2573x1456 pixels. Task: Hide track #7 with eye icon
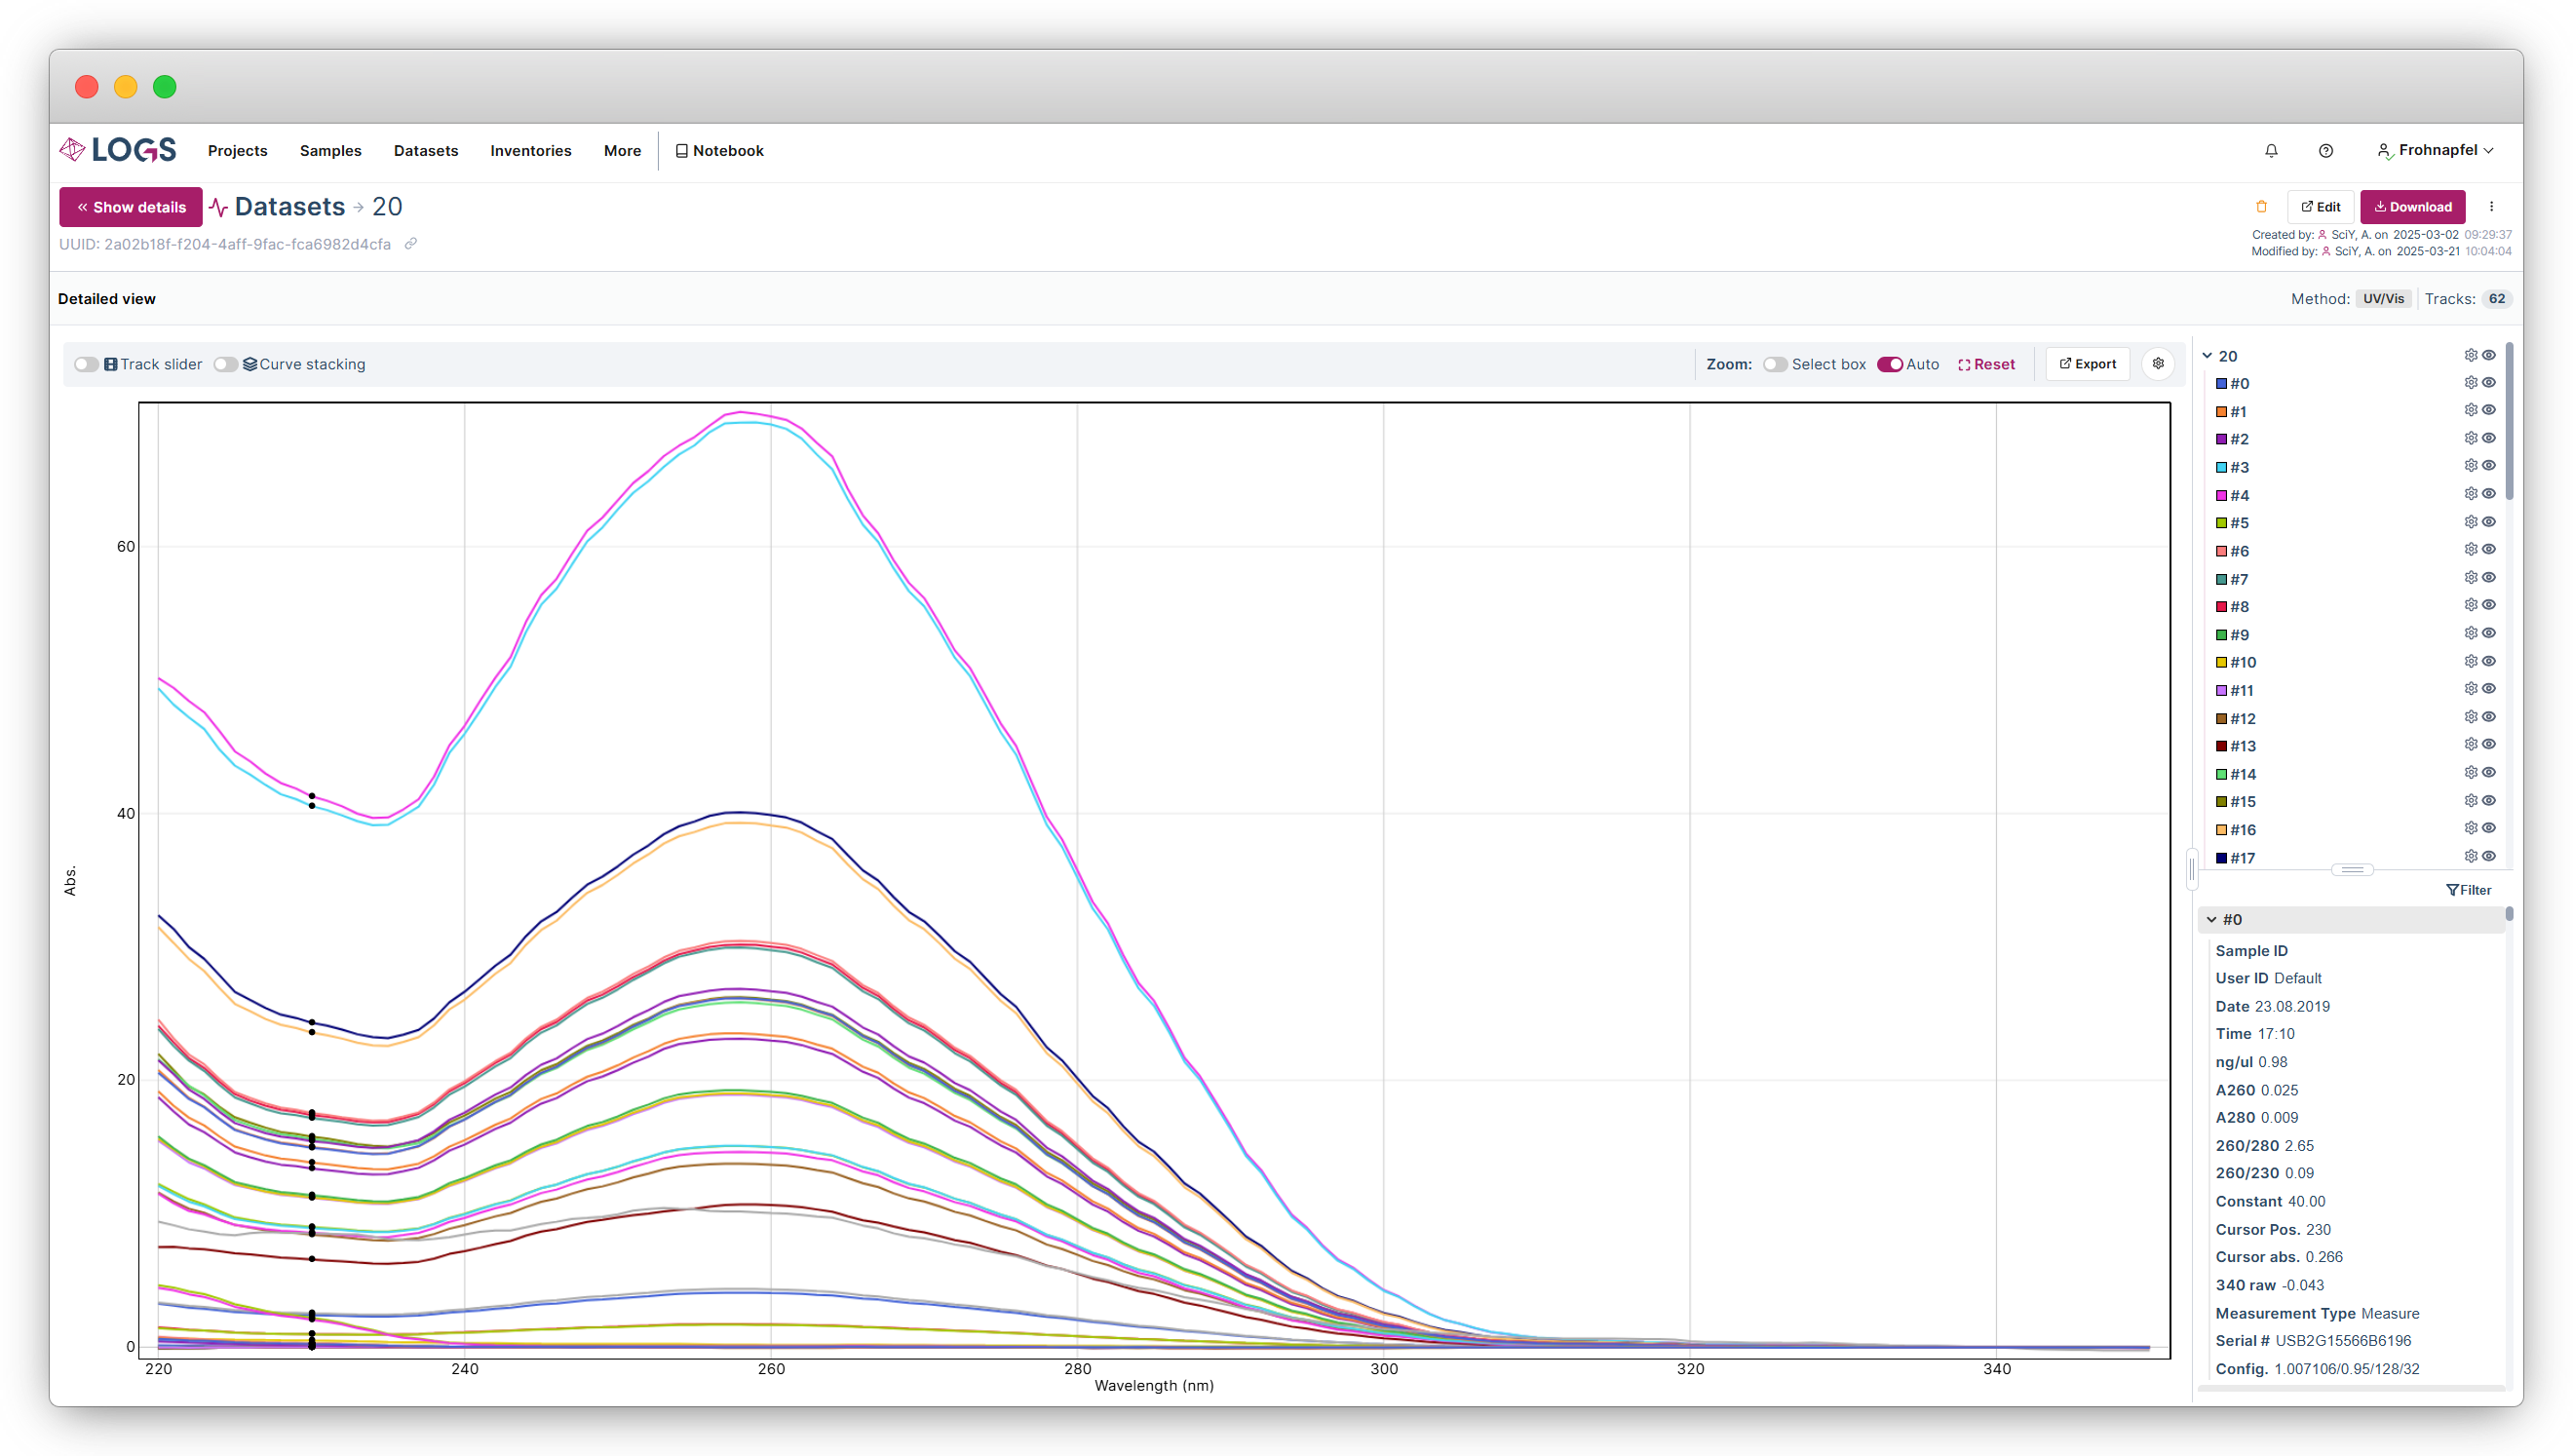2489,578
